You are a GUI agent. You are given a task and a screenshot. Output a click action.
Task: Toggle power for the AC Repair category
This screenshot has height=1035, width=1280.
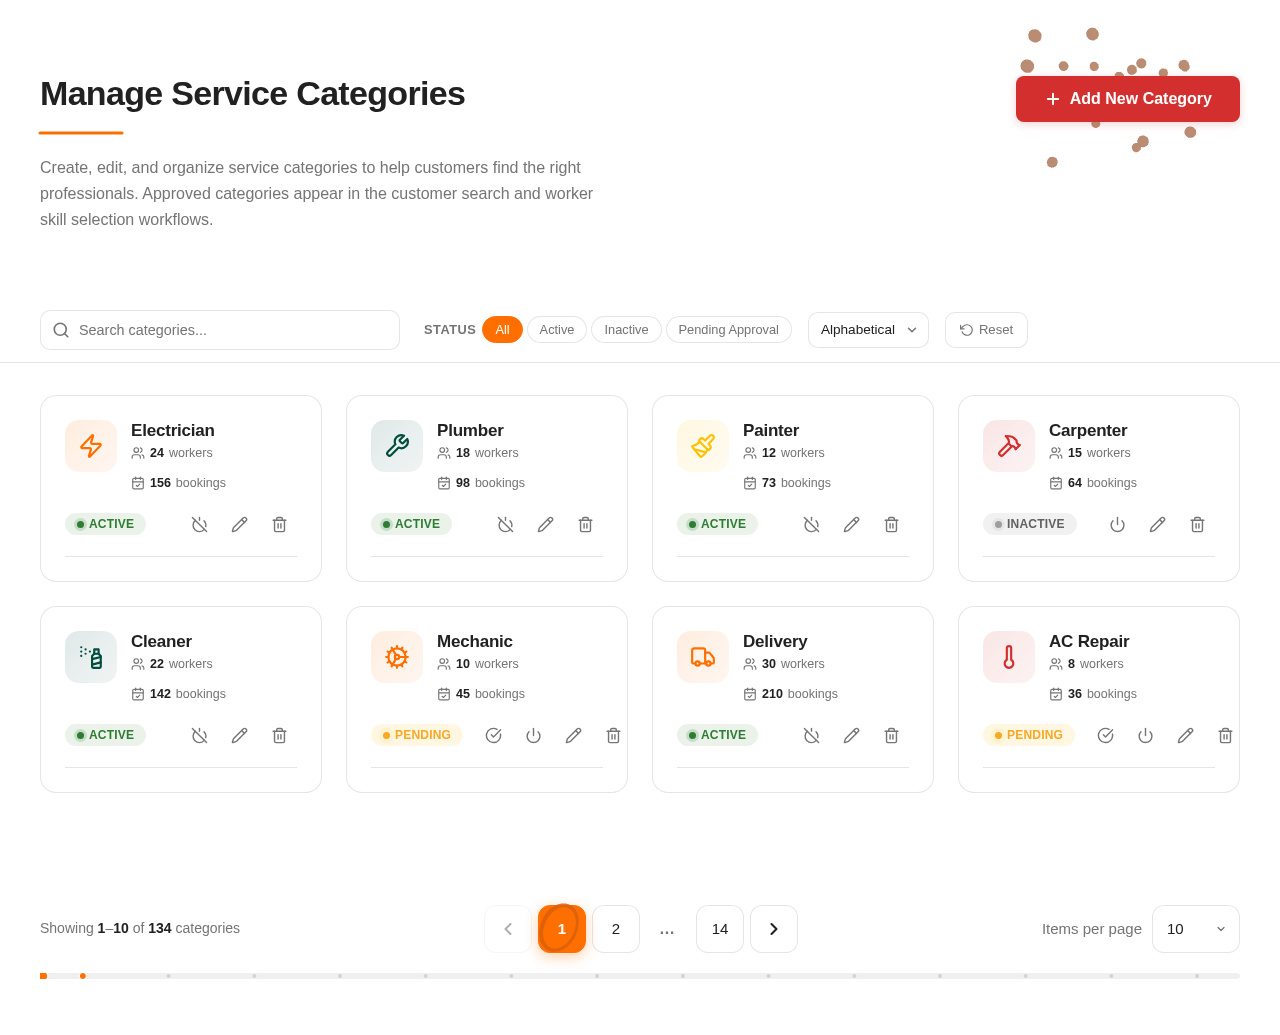(x=1146, y=736)
